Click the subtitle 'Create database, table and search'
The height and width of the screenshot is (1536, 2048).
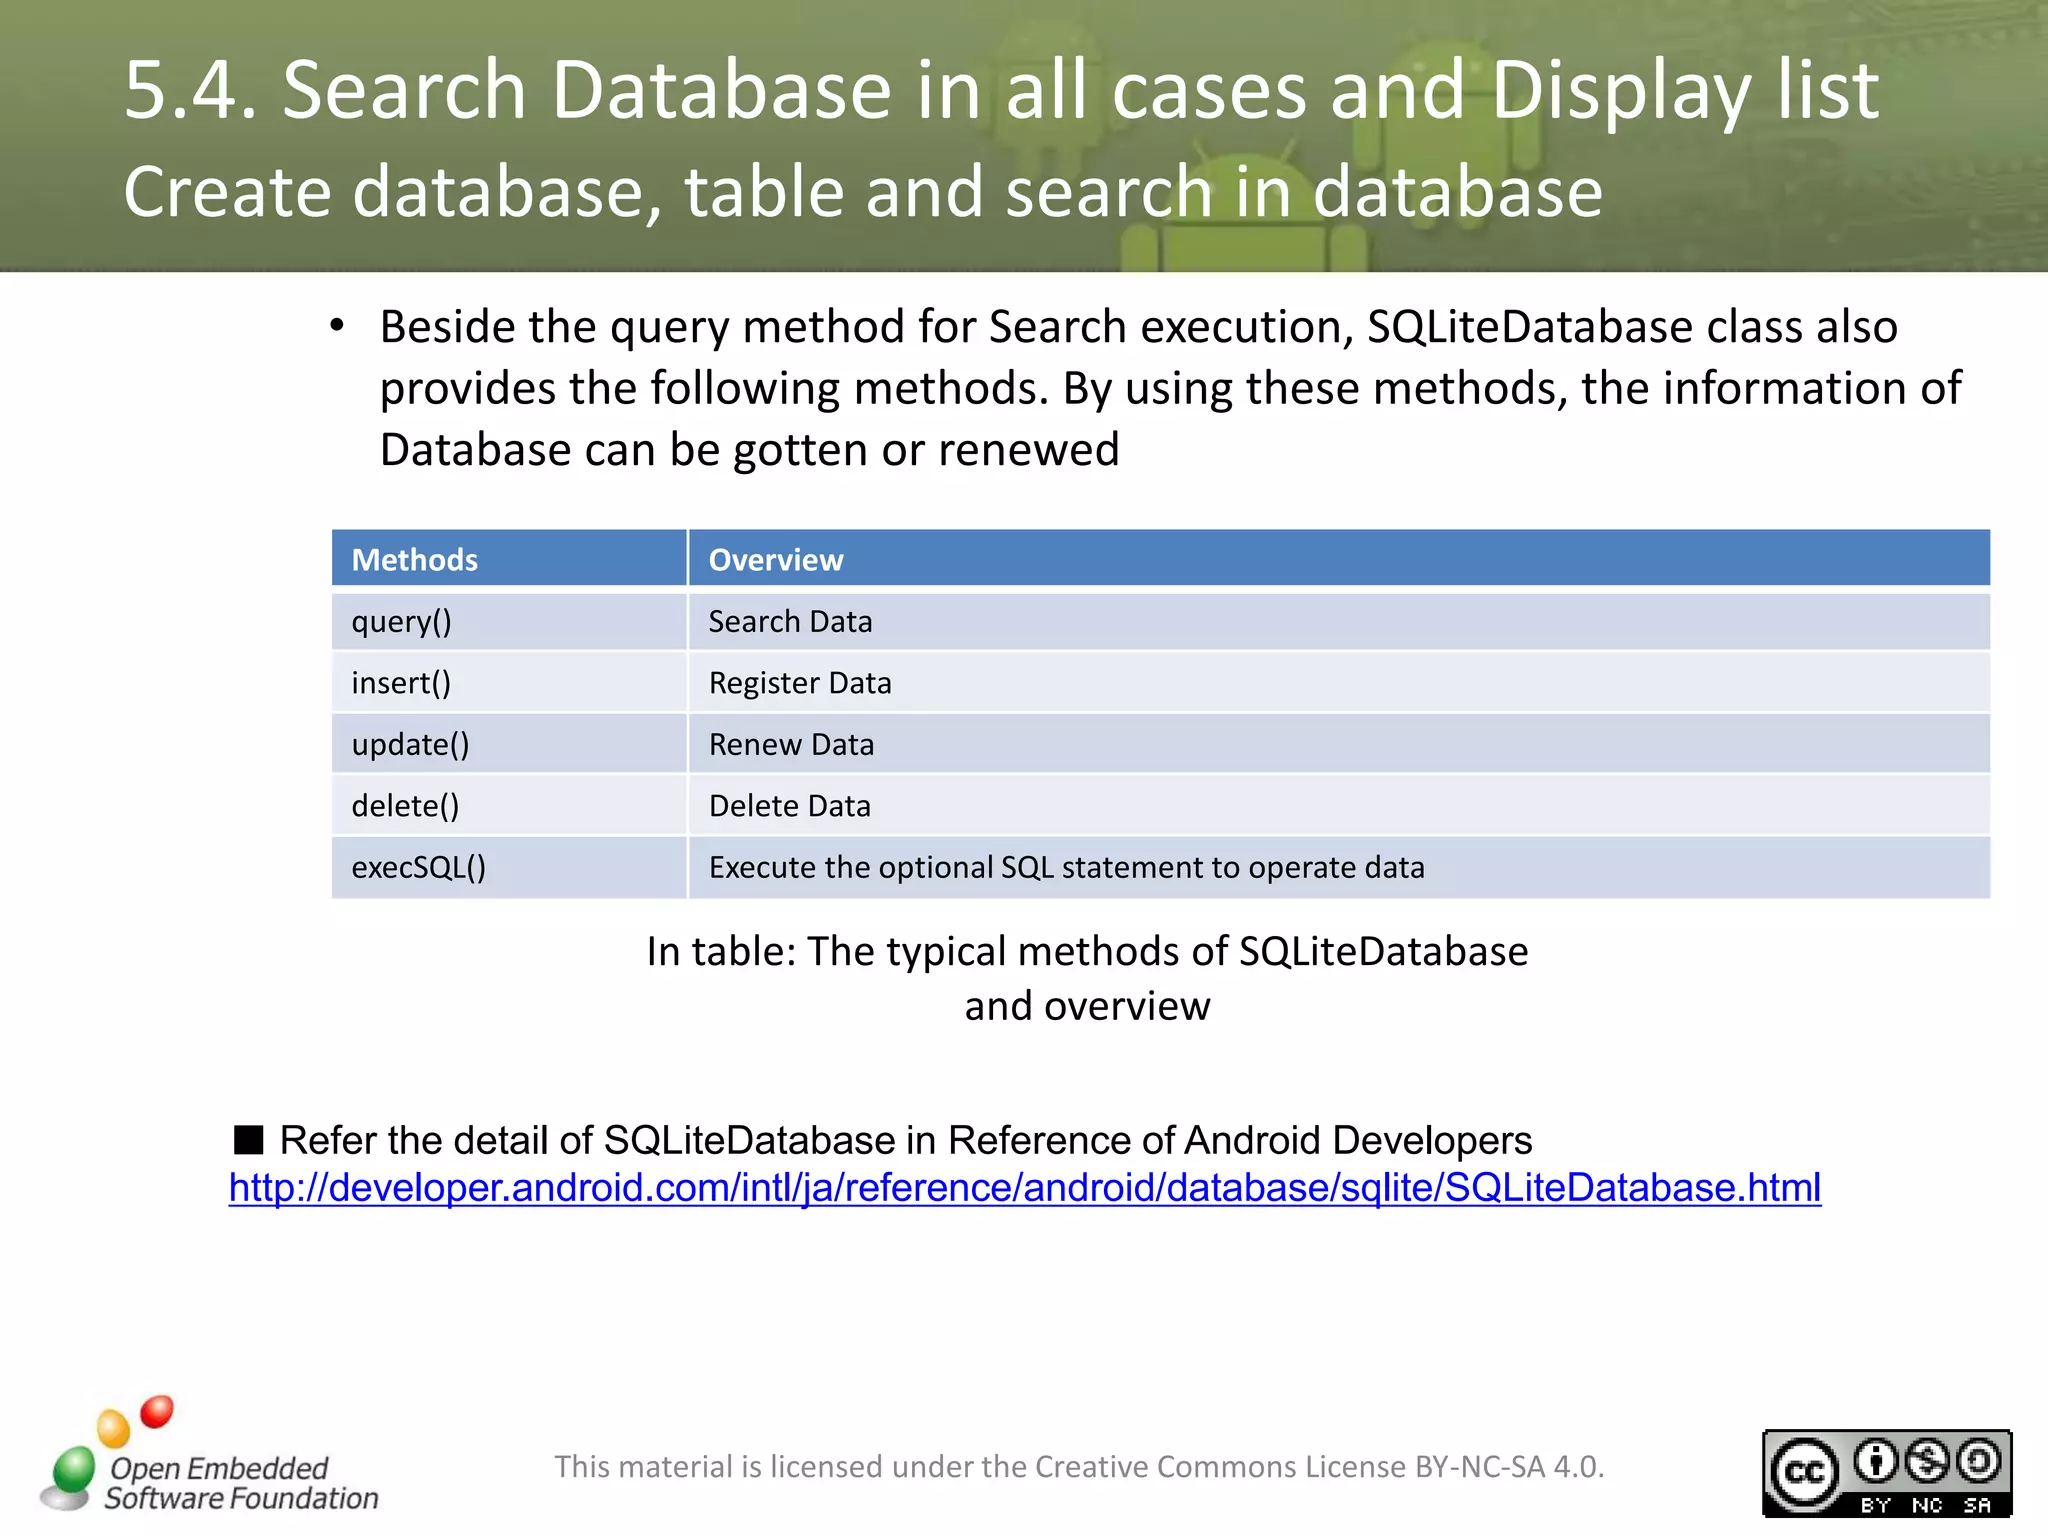coord(863,192)
